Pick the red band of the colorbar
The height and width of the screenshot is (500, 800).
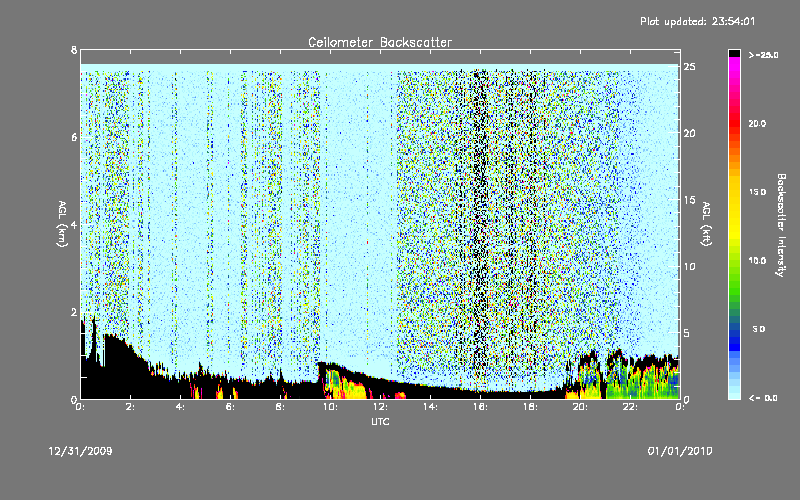[x=734, y=122]
